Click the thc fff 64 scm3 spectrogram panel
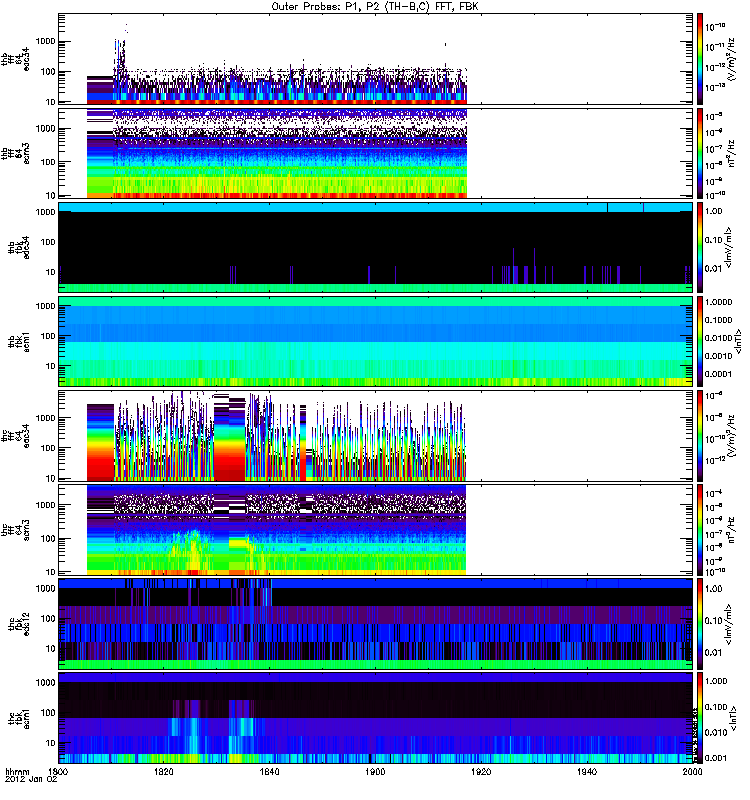750x800 pixels. tap(375, 530)
